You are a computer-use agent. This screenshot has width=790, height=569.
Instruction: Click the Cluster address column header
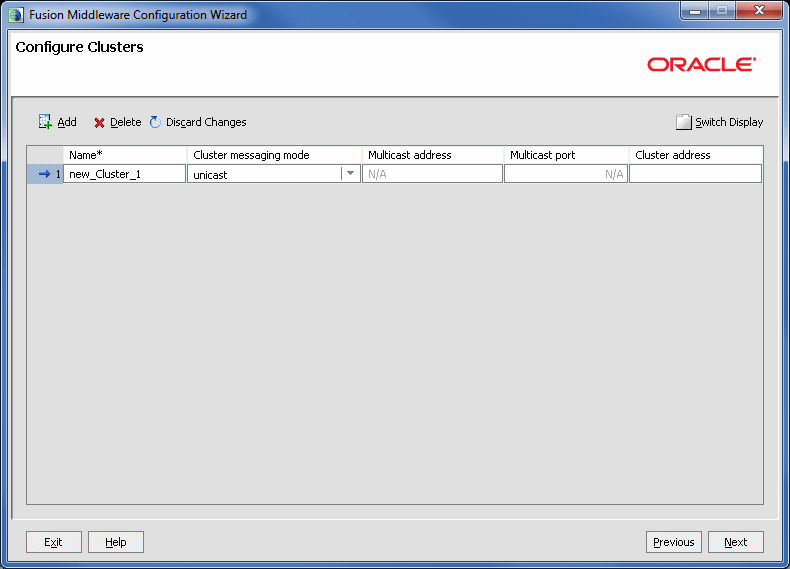click(696, 155)
